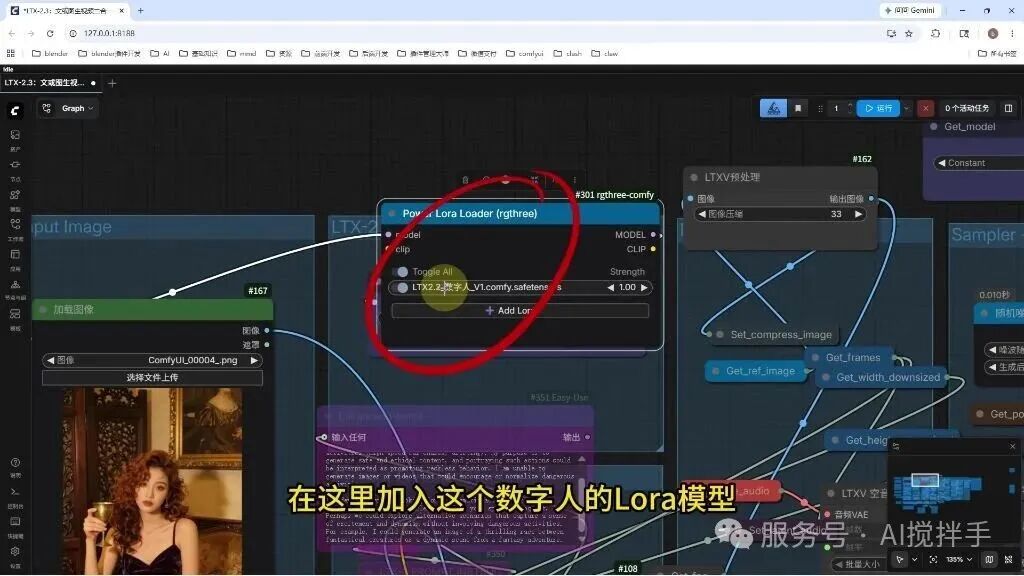Select next image in 加载图像 node
Image resolution: width=1024 pixels, height=576 pixels.
pyautogui.click(x=254, y=360)
